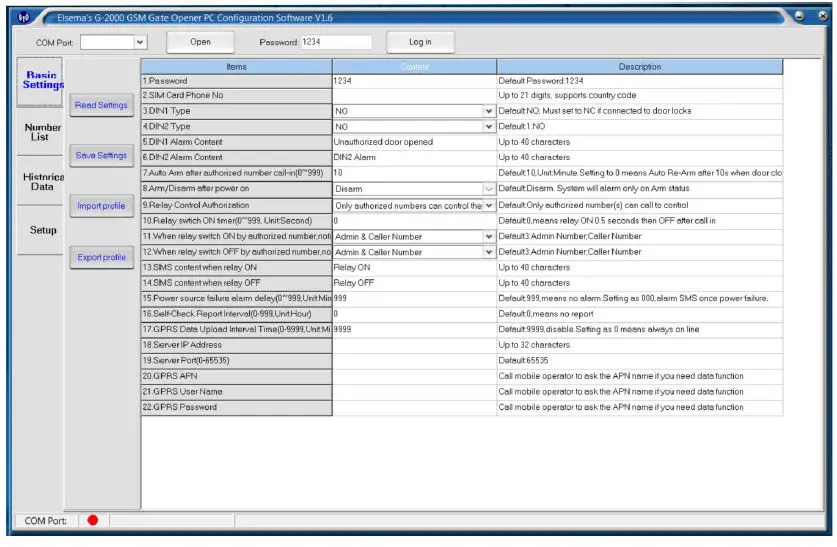Expand the DIN1 Type dropdown
Screen dimensions: 837x547
point(488,111)
